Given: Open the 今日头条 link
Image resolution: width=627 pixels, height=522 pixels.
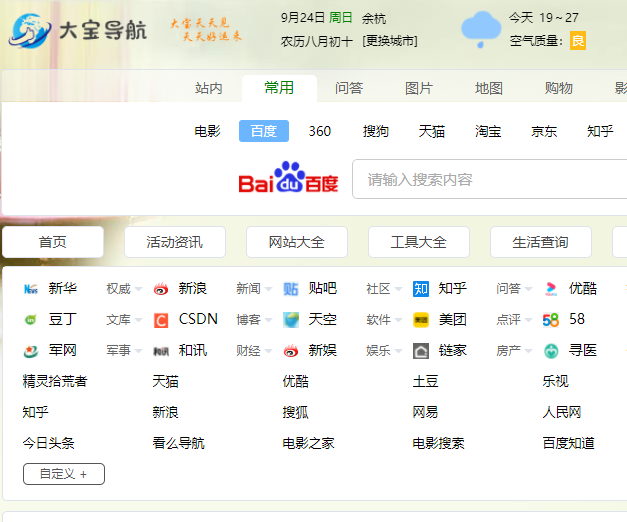Looking at the screenshot, I should tap(49, 443).
